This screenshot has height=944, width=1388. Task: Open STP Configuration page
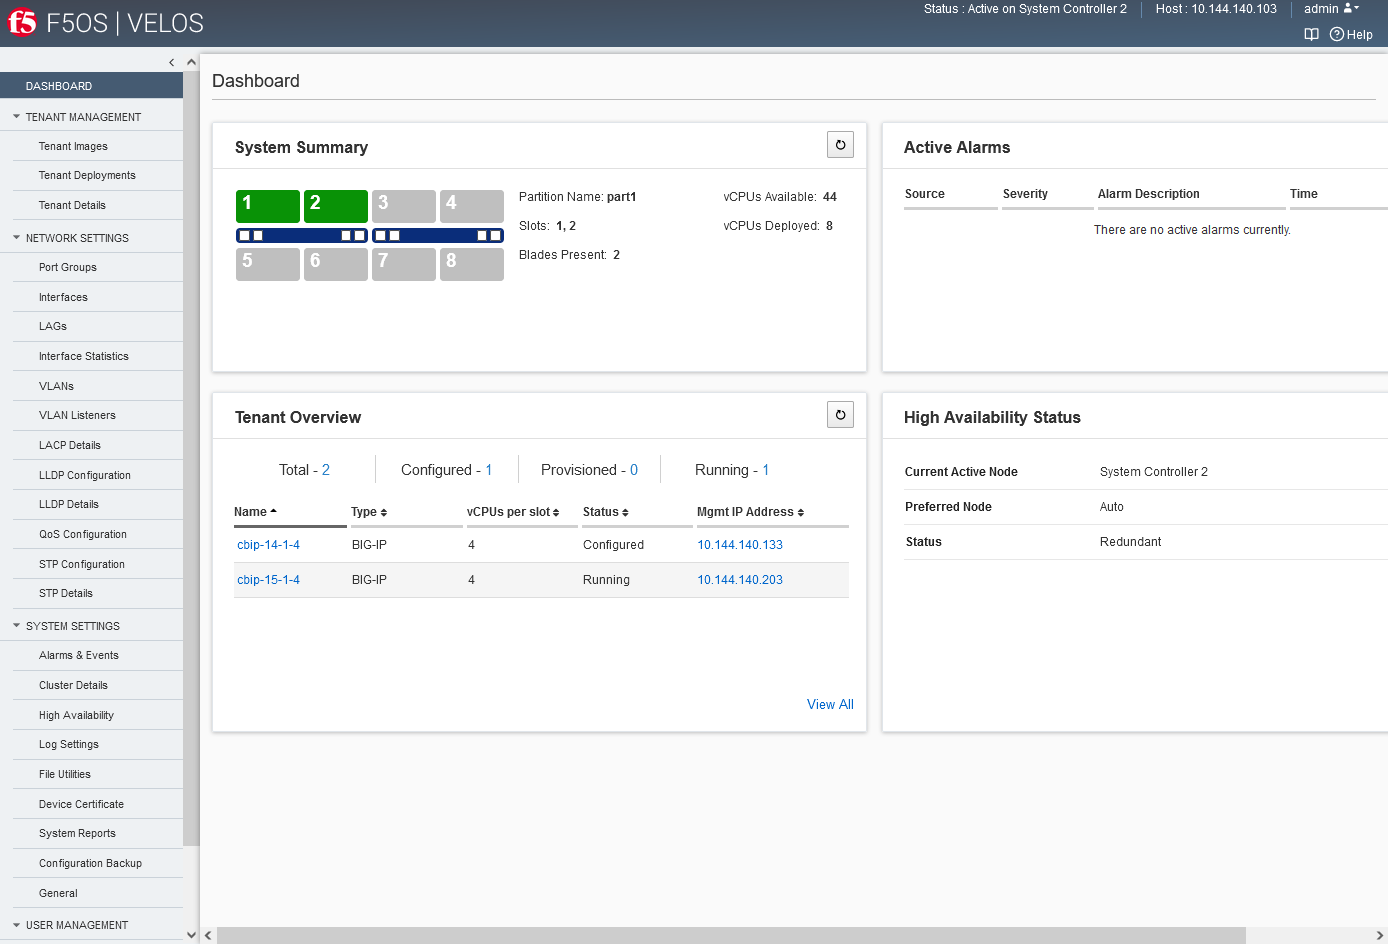pos(82,564)
